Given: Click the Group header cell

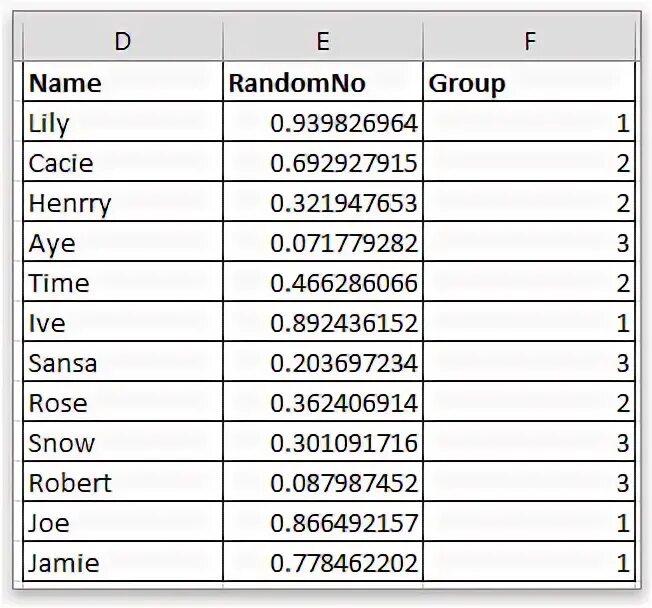Looking at the screenshot, I should tap(529, 83).
